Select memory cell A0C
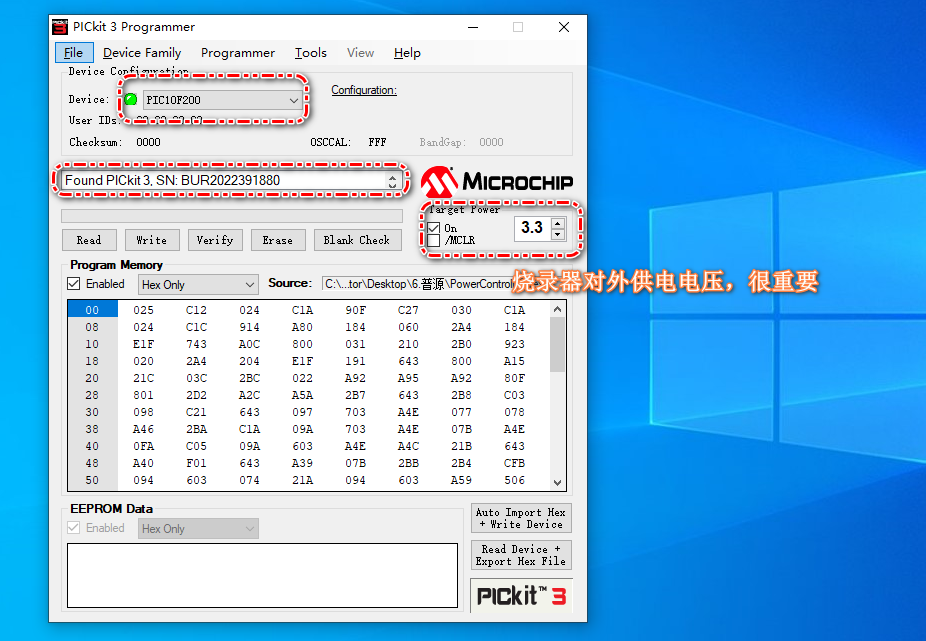The width and height of the screenshot is (926, 641). (x=249, y=344)
